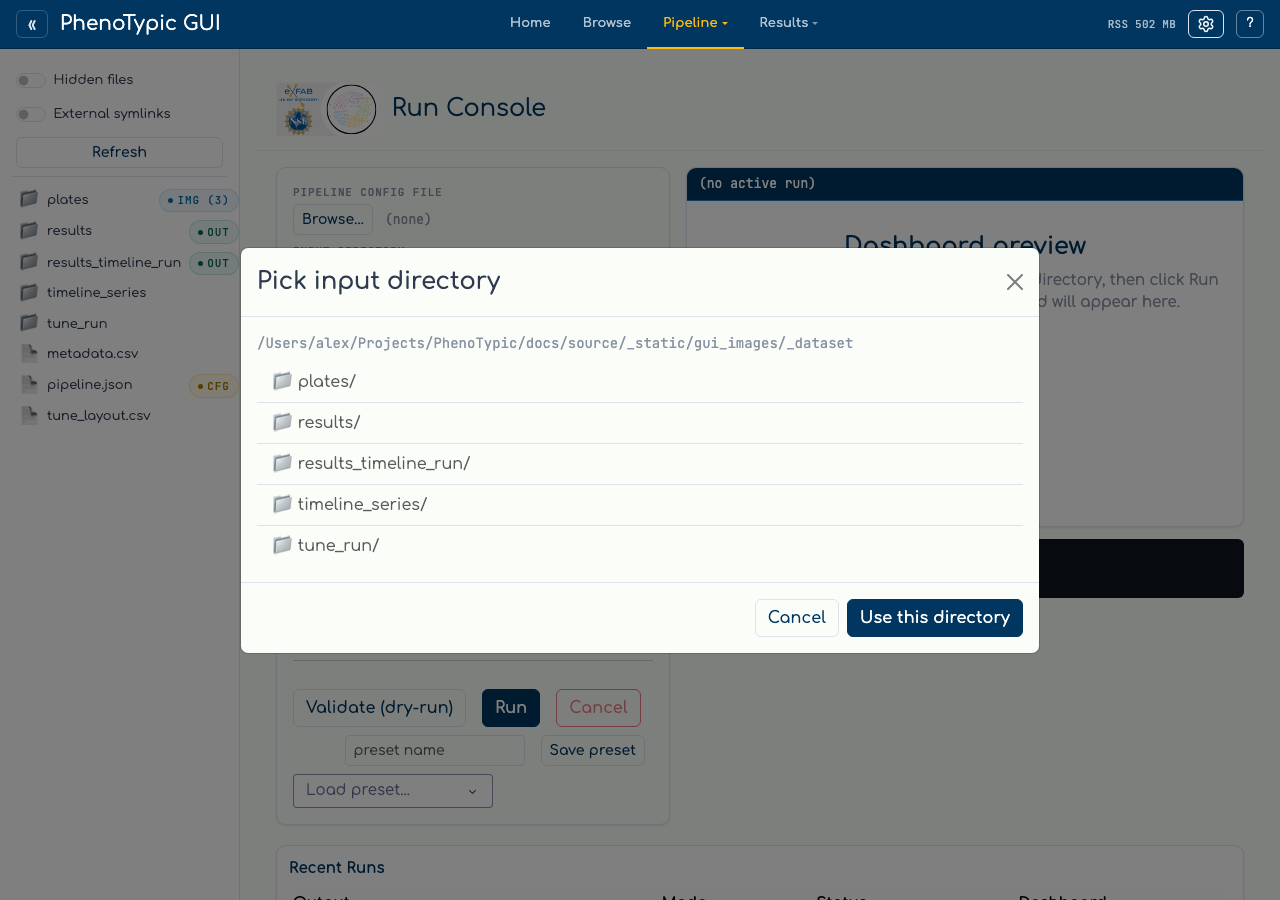Click plates name in sidebar
Viewport: 1280px width, 900px height.
click(68, 200)
